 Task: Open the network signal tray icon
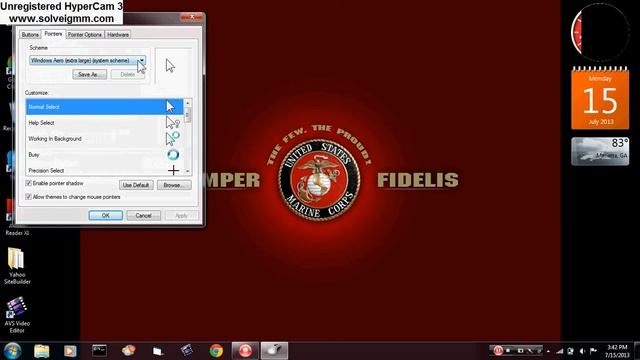[560, 351]
